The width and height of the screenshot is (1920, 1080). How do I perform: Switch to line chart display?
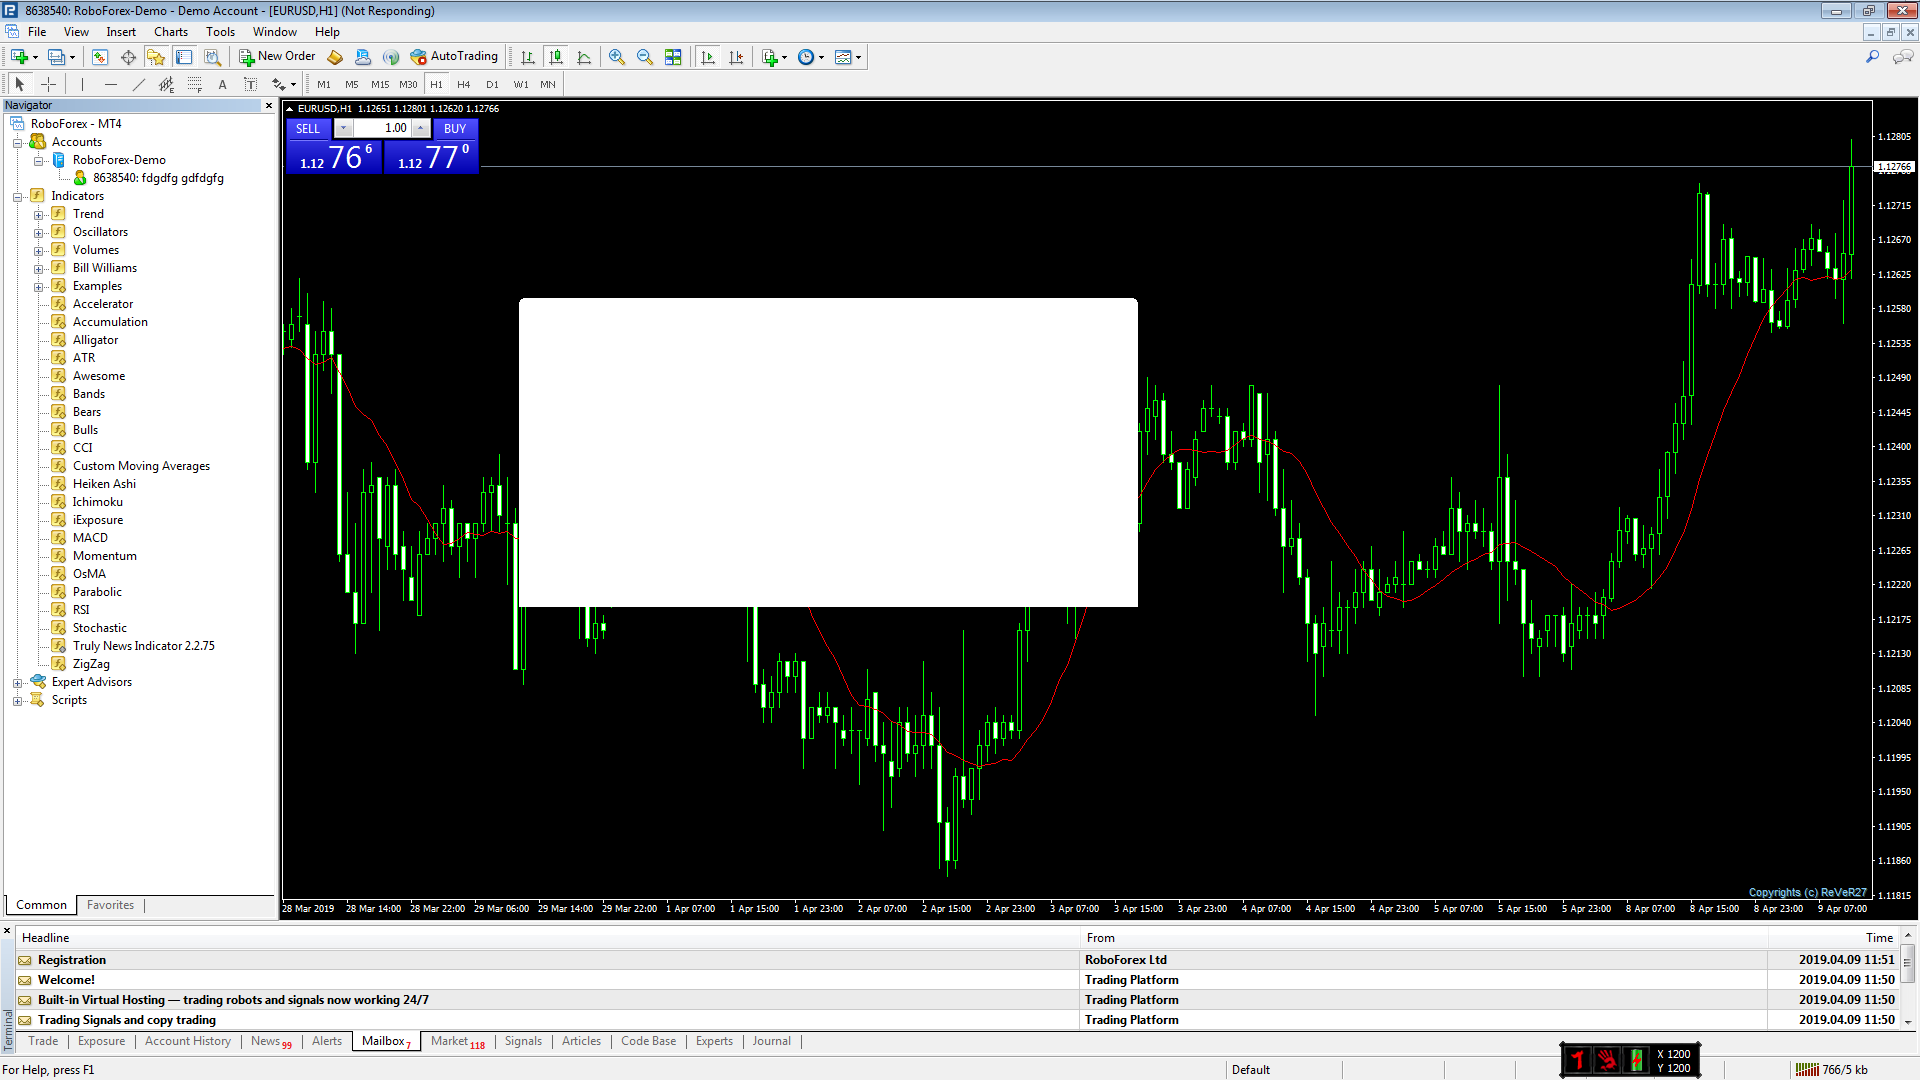584,57
